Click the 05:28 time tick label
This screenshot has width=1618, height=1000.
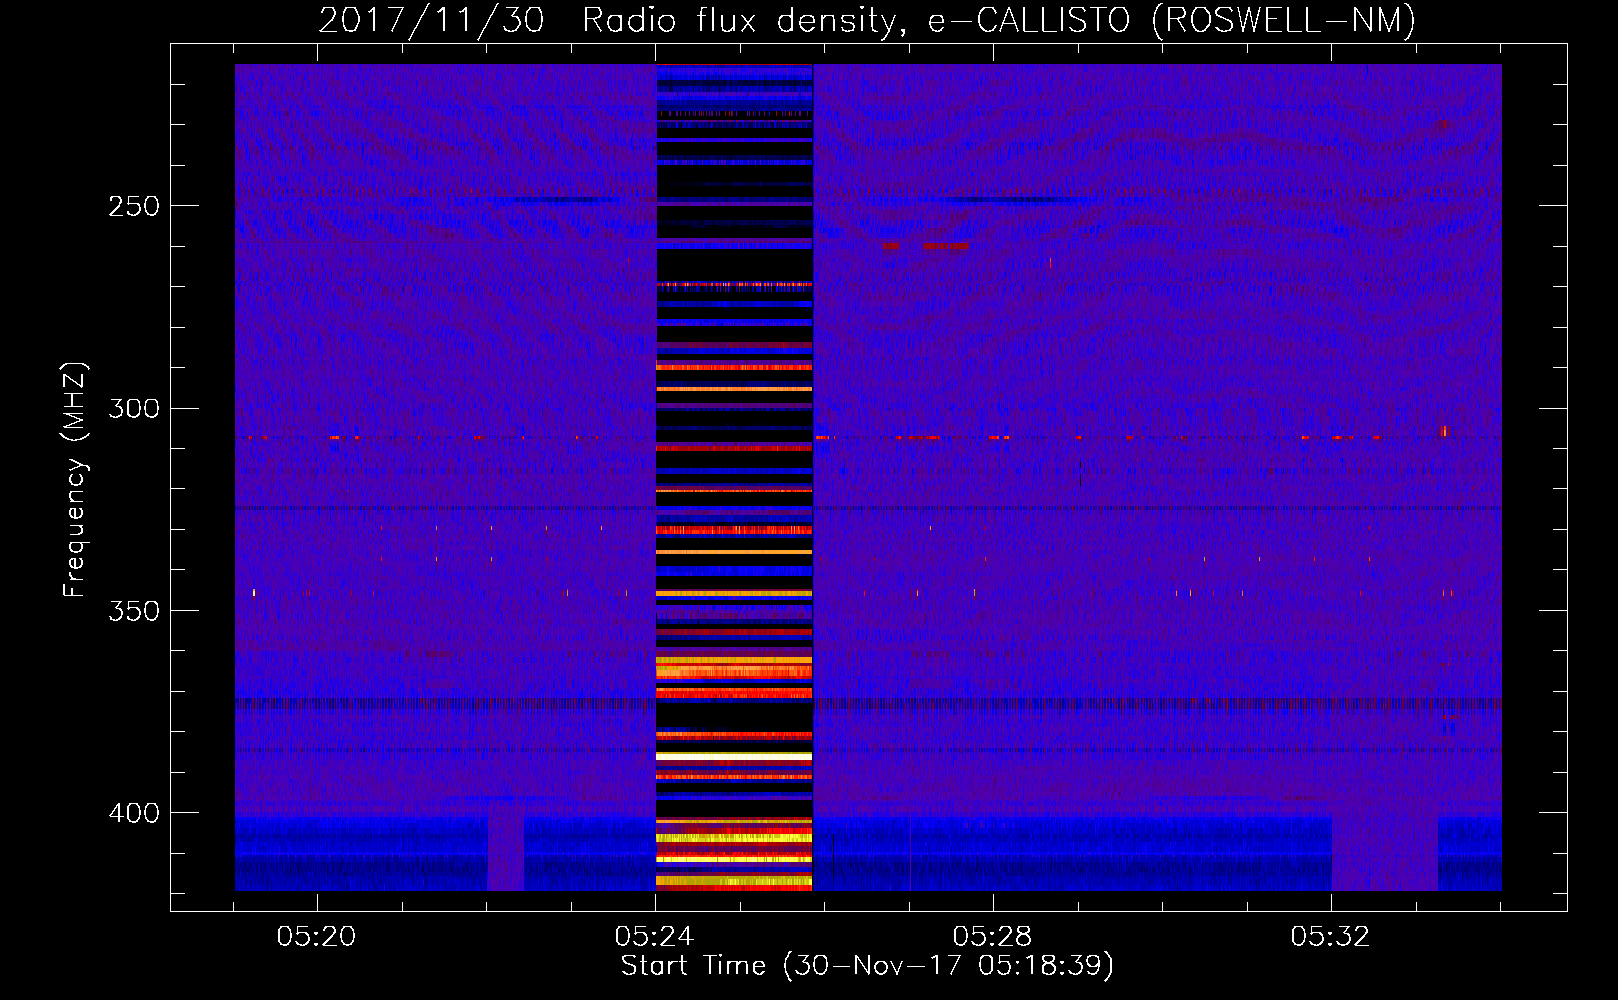click(992, 936)
